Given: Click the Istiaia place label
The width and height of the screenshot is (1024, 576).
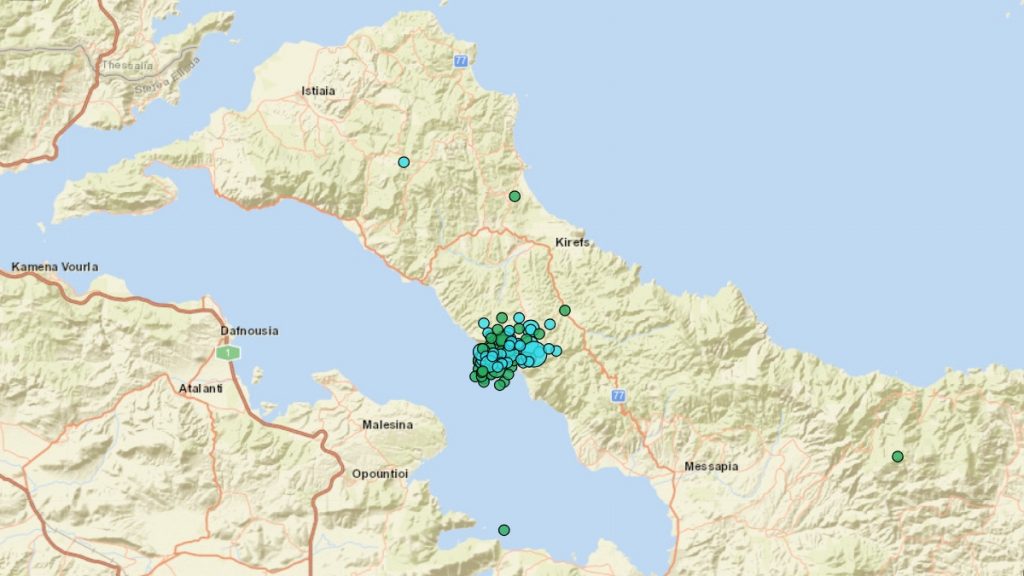Looking at the screenshot, I should 318,91.
